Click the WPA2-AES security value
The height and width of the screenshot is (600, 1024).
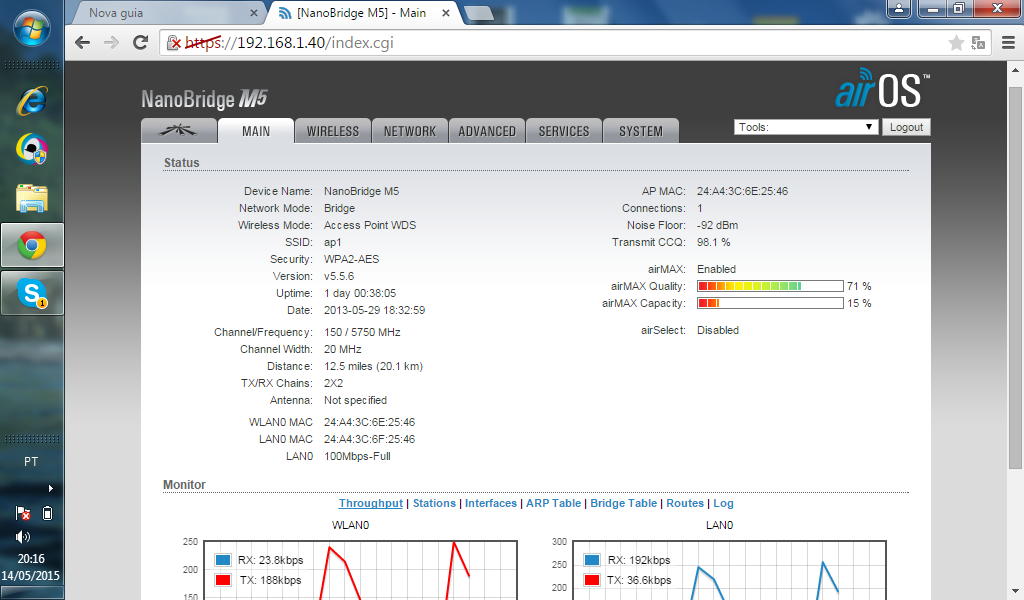coord(351,259)
